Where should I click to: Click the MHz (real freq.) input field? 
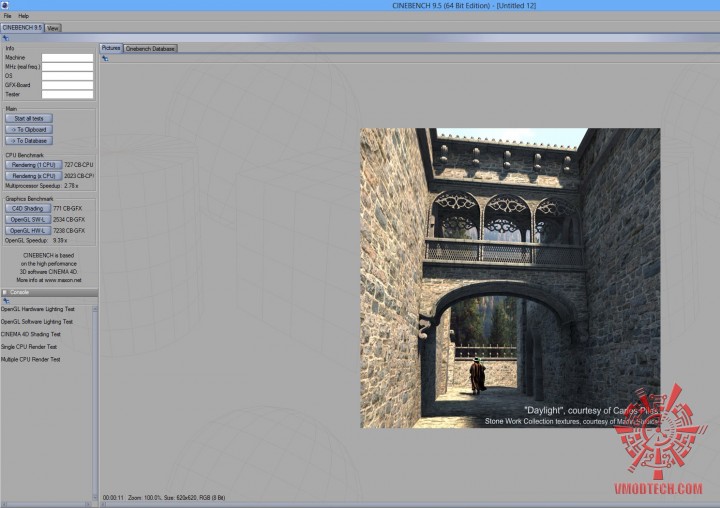(x=68, y=67)
